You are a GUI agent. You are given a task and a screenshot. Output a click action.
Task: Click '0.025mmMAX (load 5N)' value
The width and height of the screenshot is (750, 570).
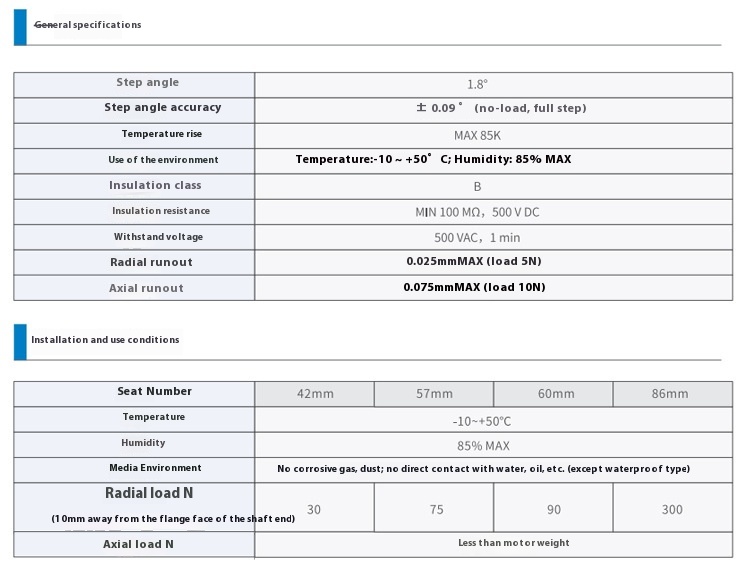point(474,261)
